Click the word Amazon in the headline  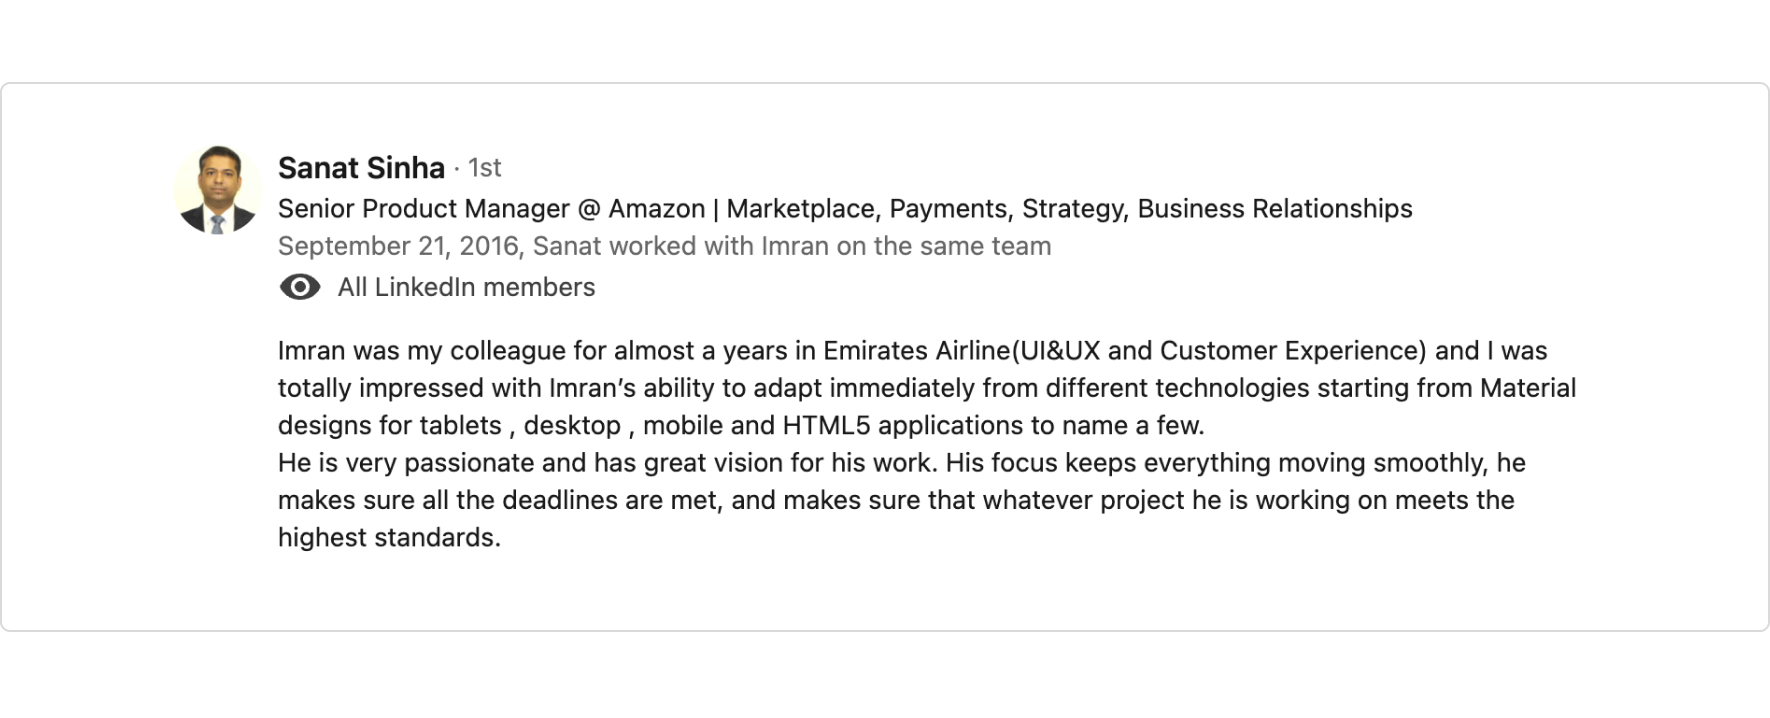coord(656,209)
